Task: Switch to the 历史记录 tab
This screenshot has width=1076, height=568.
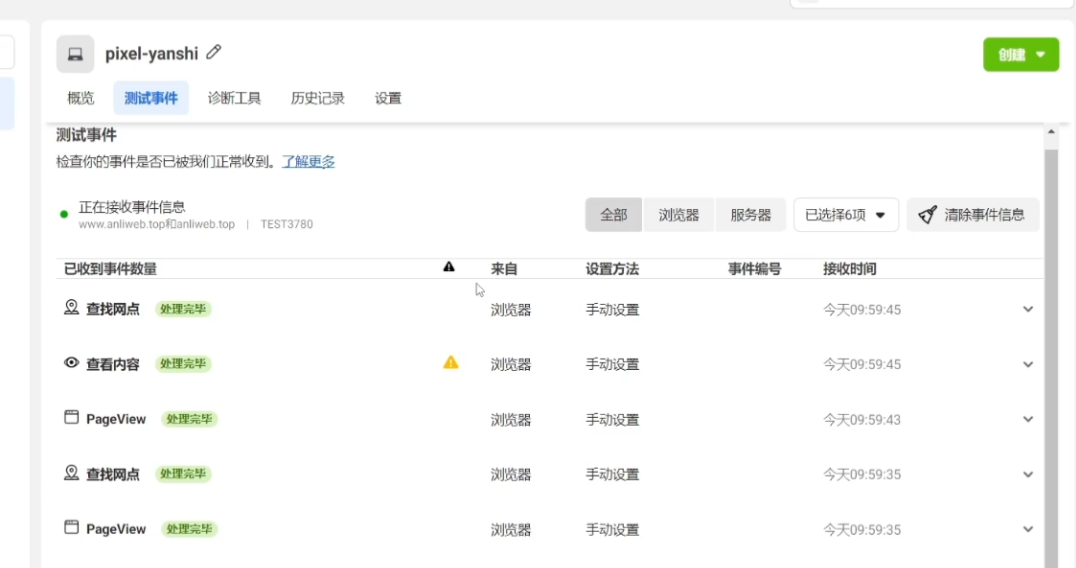Action: click(318, 98)
